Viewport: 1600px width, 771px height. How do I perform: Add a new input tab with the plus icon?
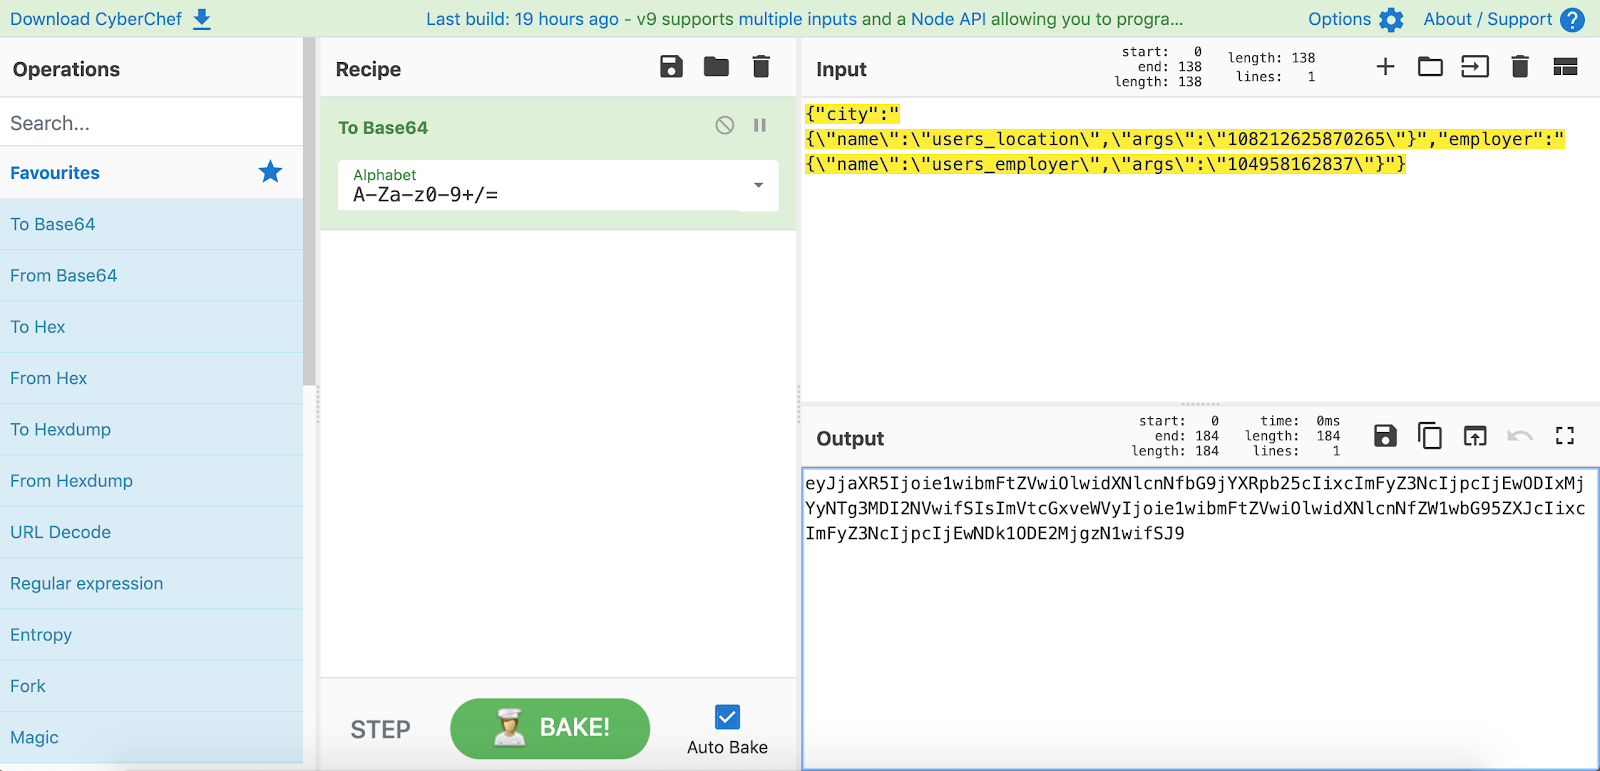click(x=1385, y=67)
